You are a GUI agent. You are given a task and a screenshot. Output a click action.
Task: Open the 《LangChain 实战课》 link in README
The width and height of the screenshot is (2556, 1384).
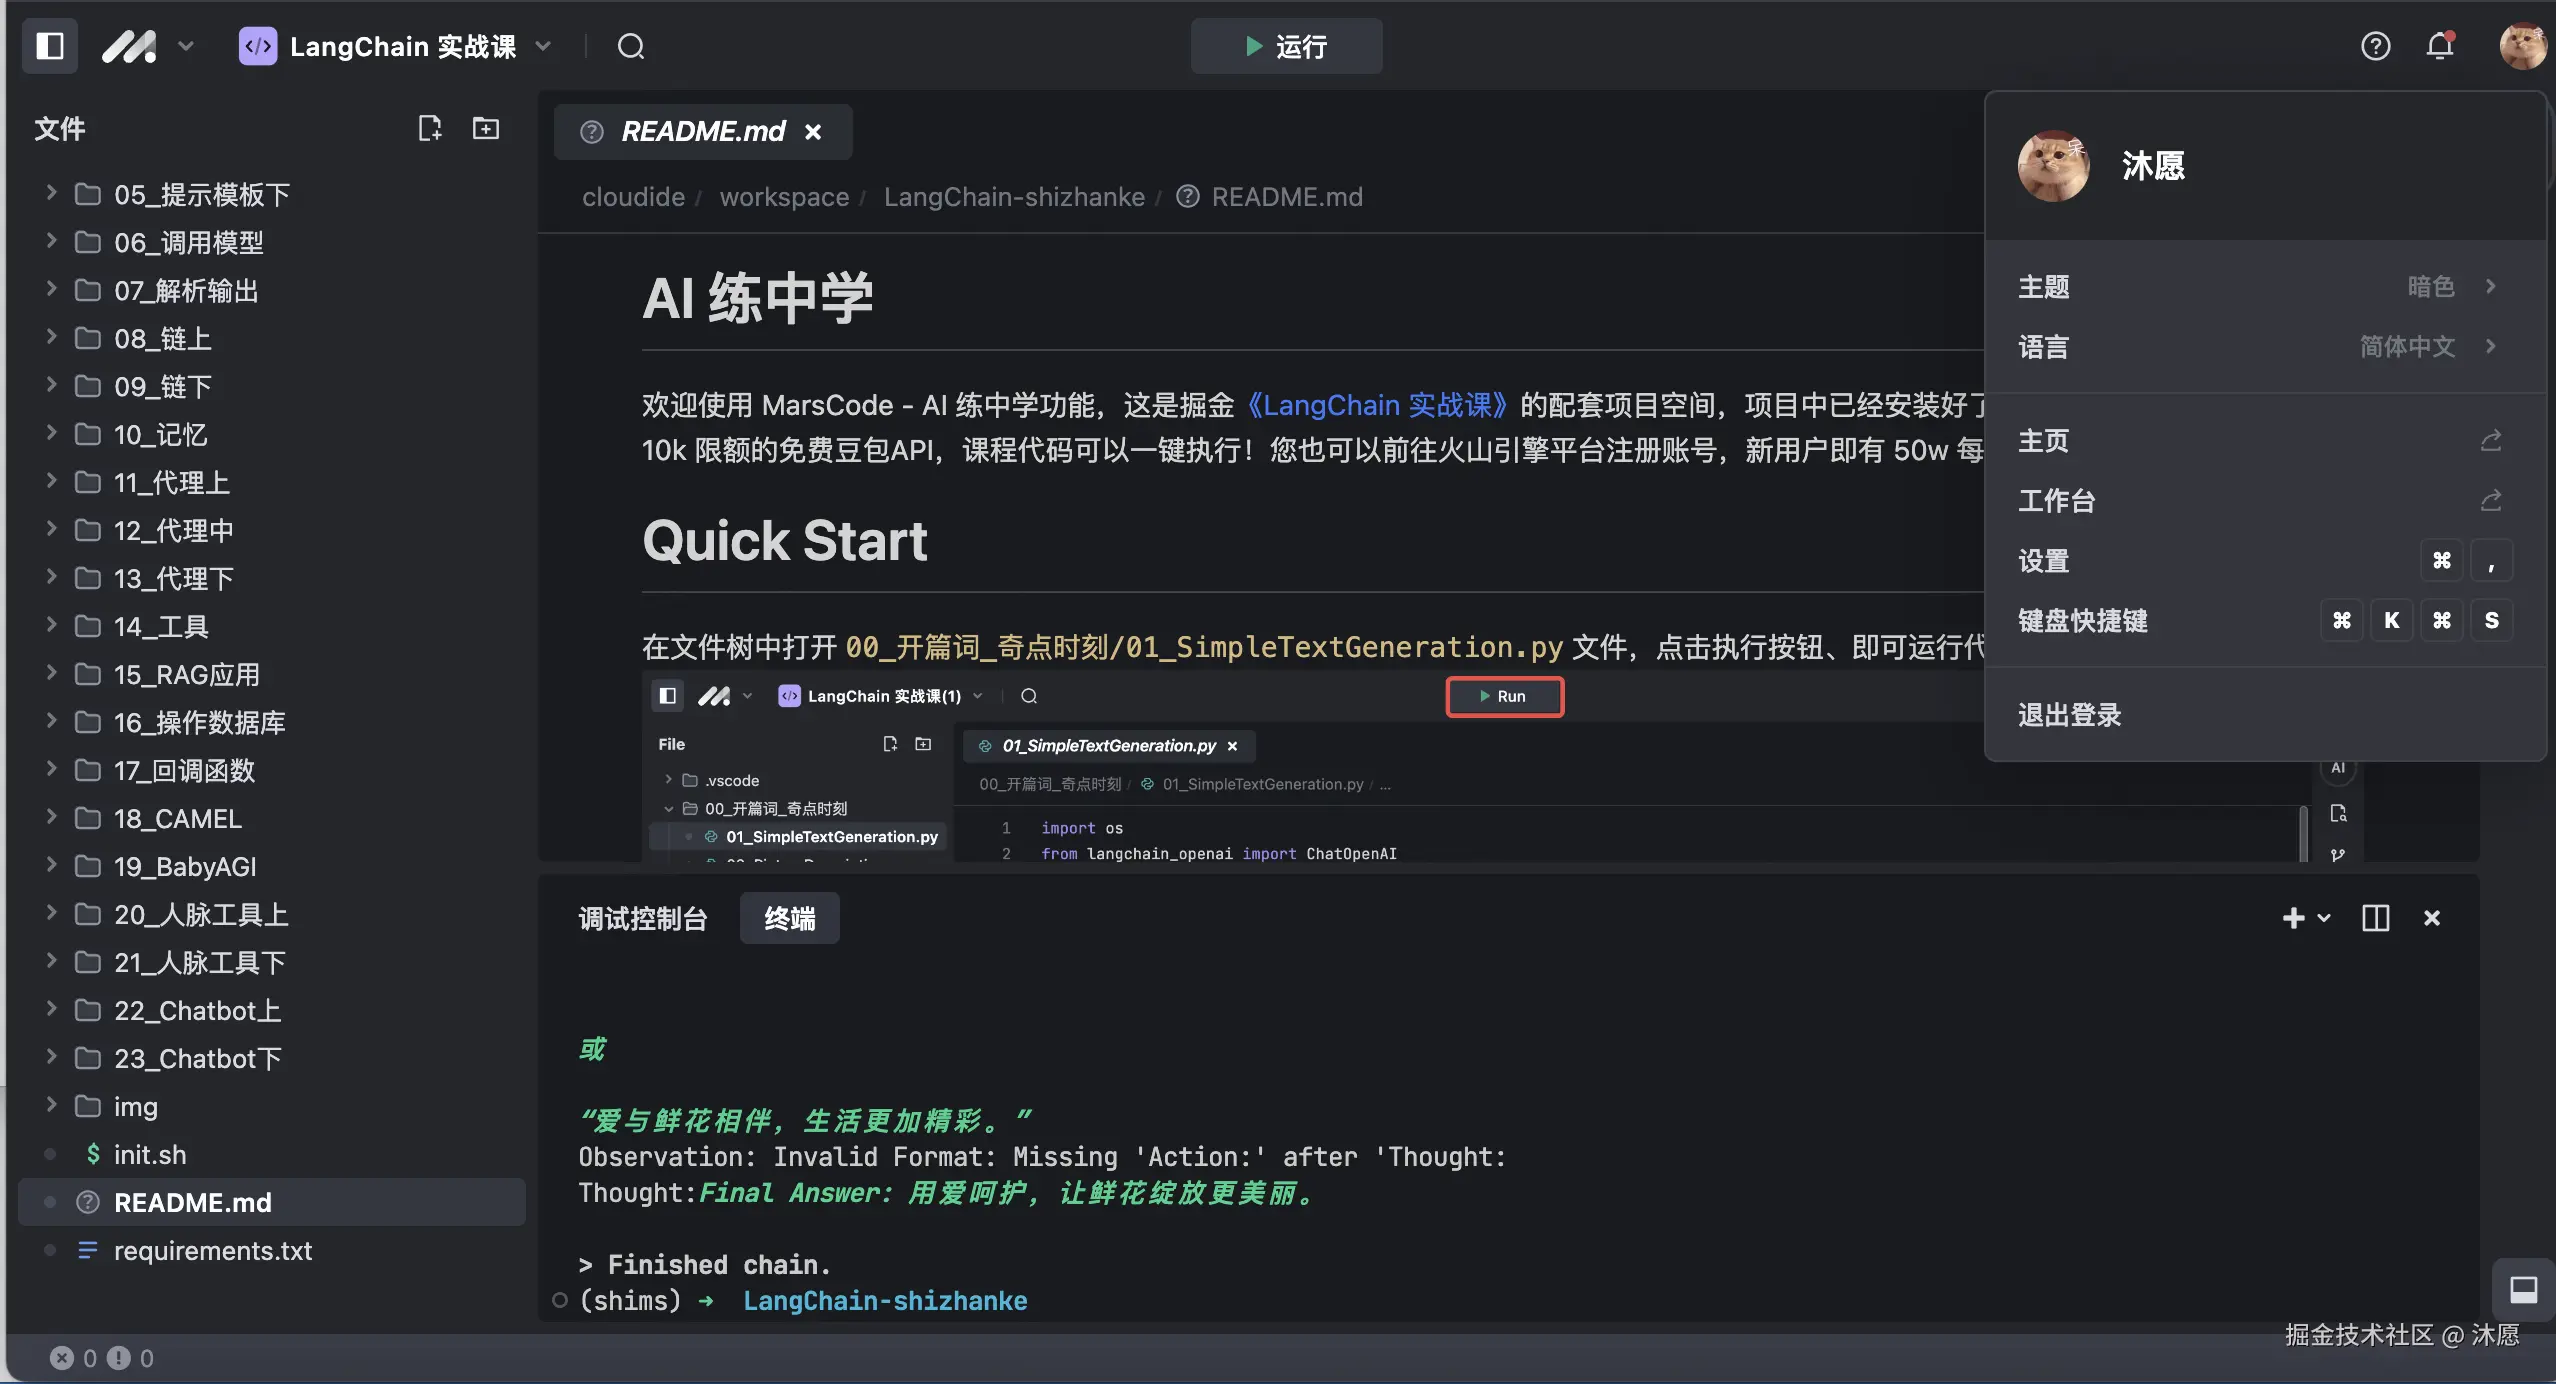tap(1379, 405)
